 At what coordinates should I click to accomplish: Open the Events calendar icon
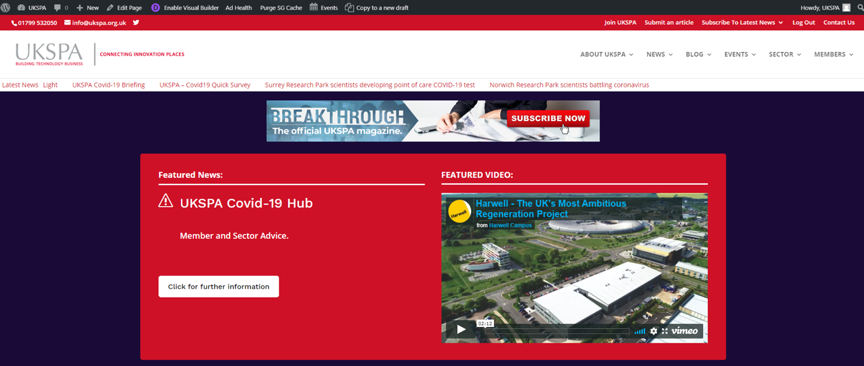(x=314, y=7)
